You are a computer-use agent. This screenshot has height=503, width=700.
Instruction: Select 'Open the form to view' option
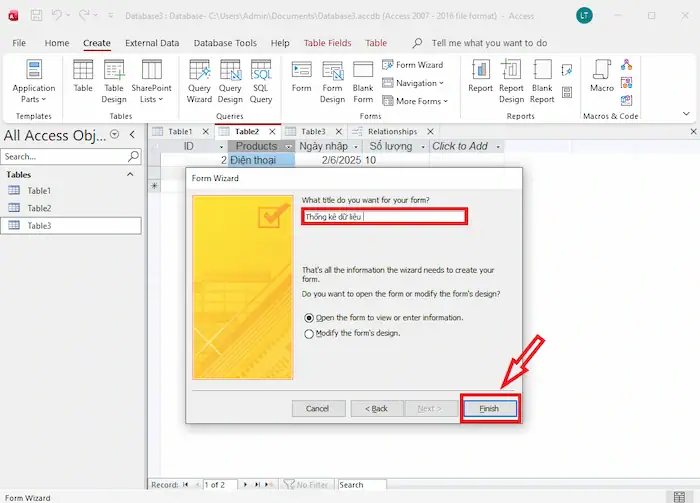[x=309, y=317]
